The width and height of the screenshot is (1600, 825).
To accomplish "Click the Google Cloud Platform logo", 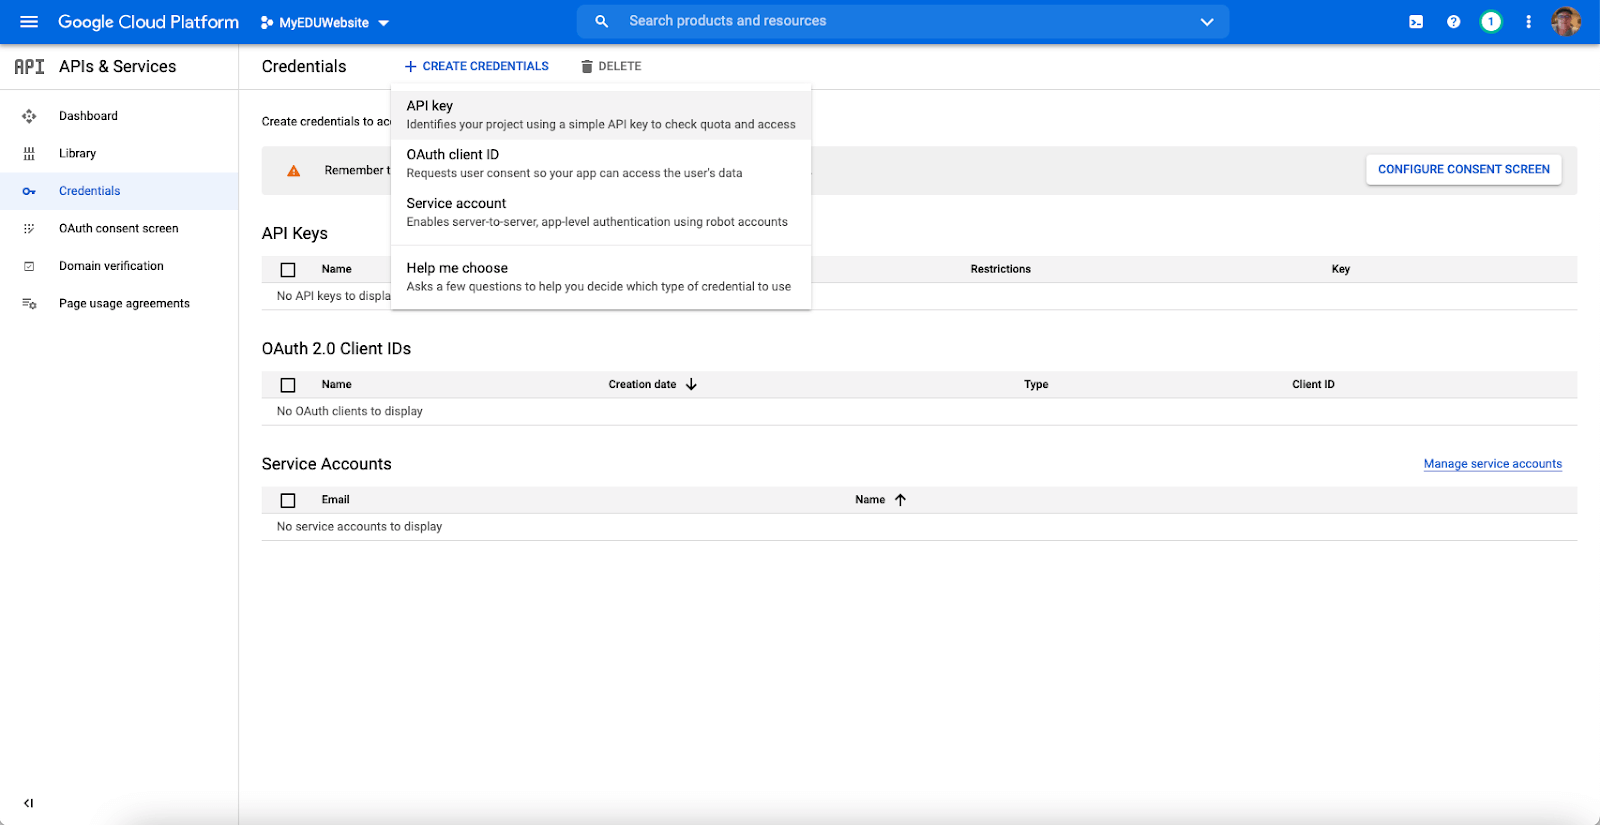I will [148, 22].
